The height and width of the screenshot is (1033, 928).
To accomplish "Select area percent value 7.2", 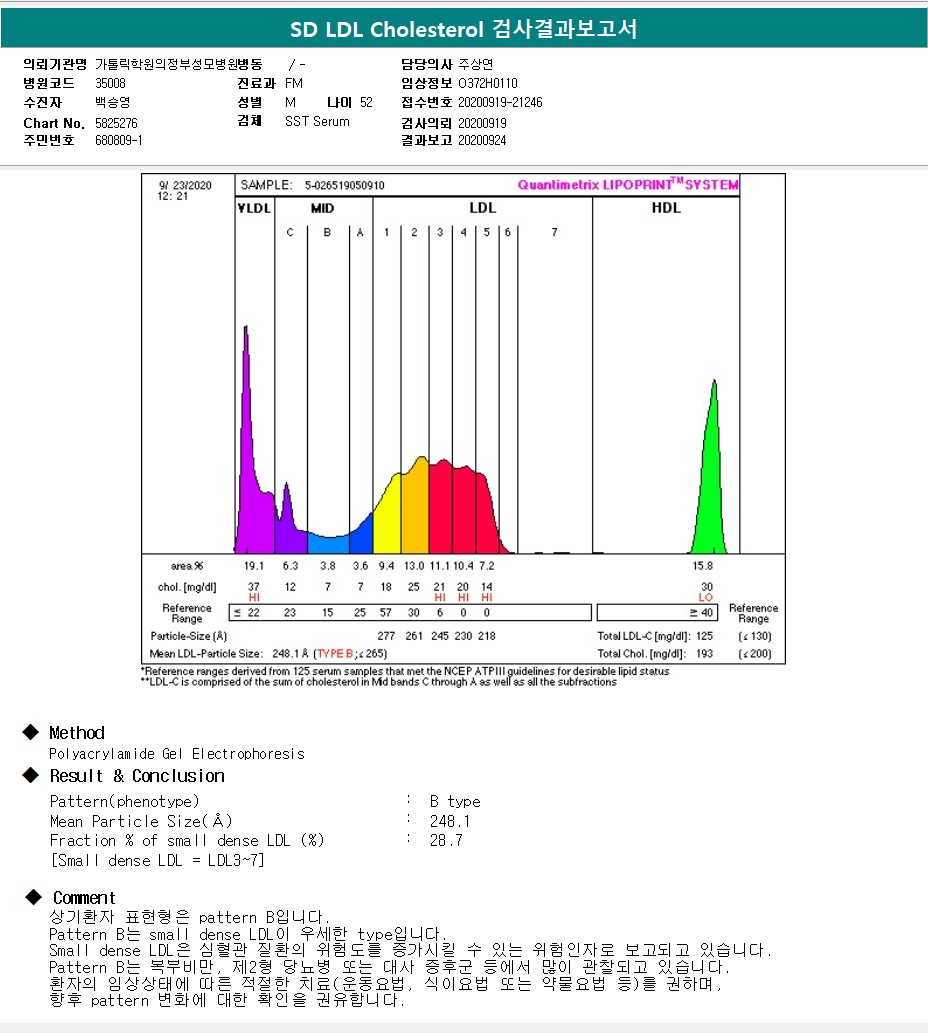I will point(486,566).
